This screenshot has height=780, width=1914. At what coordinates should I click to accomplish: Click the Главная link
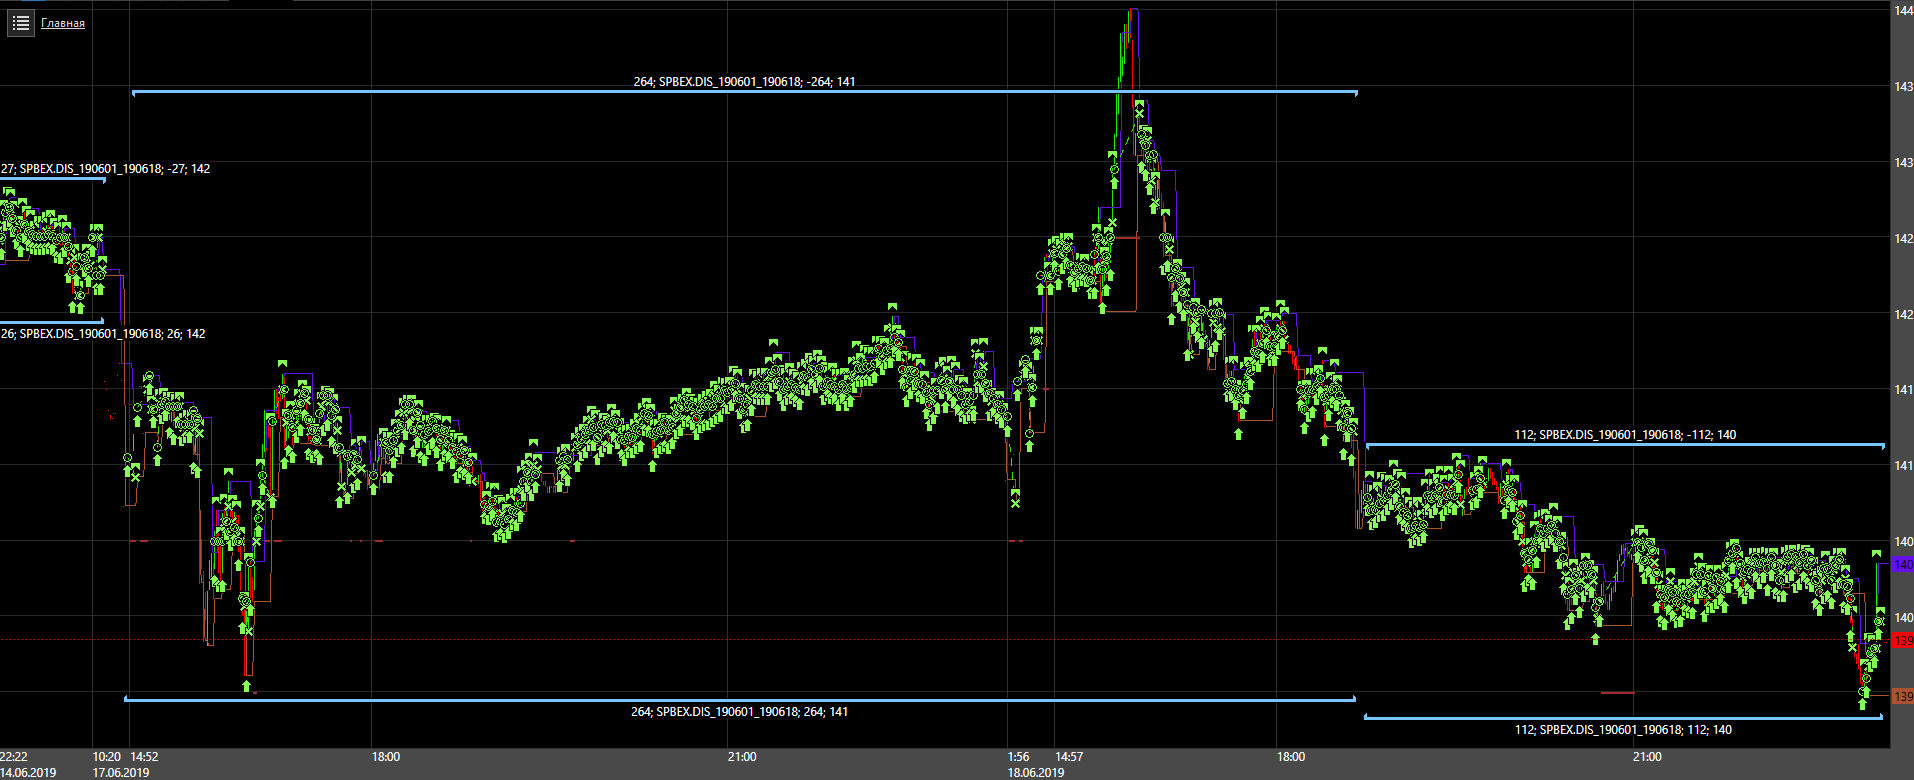tap(63, 23)
